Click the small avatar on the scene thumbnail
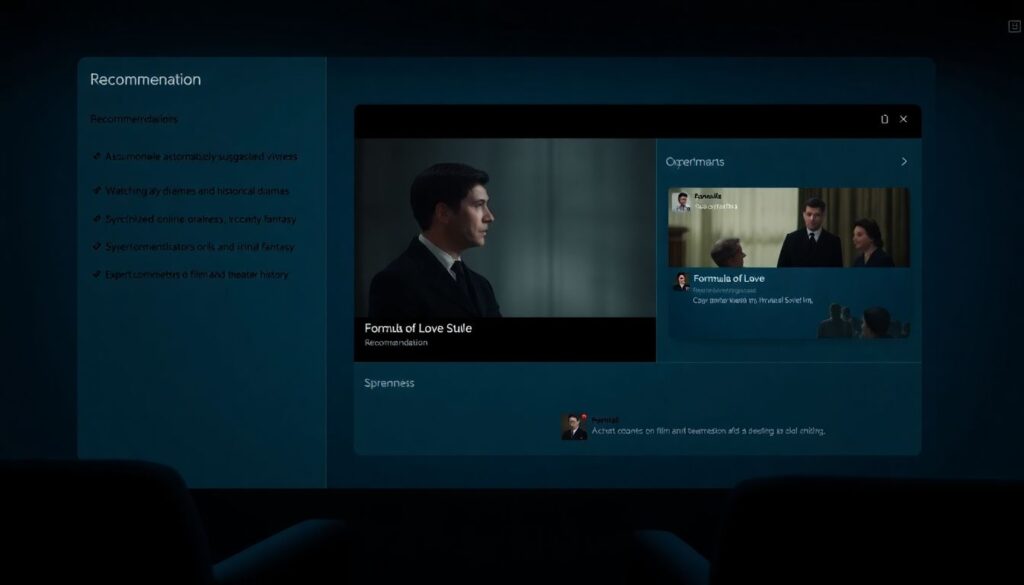Screen dimensions: 1024x585 (682, 201)
